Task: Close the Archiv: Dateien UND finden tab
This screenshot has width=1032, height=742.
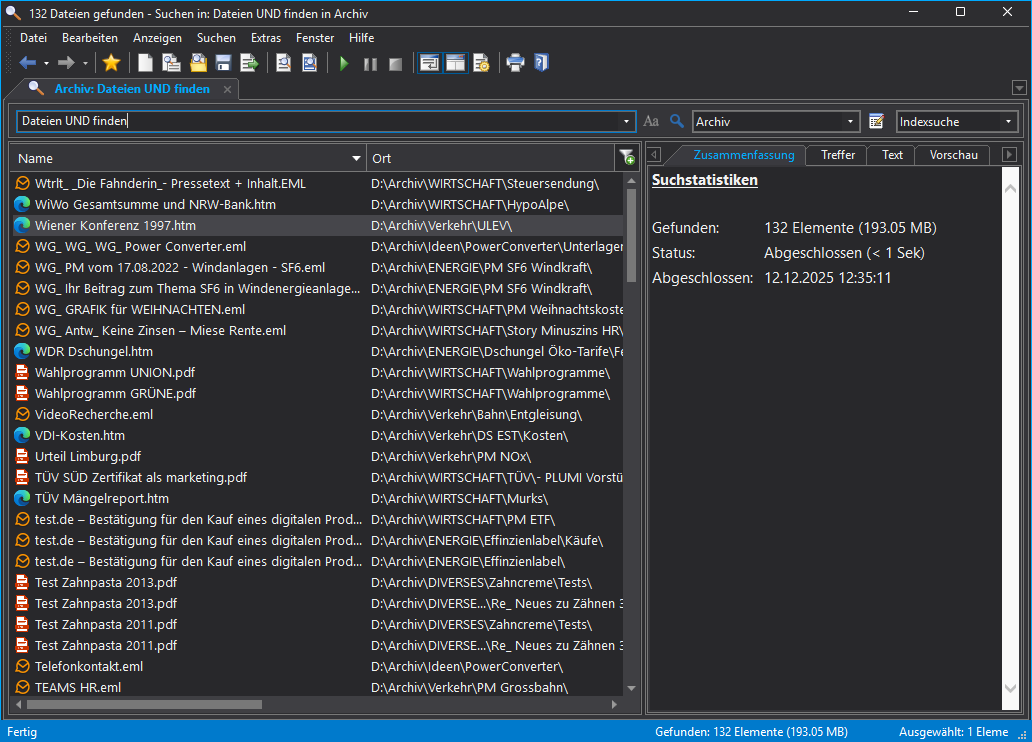Action: [x=227, y=89]
